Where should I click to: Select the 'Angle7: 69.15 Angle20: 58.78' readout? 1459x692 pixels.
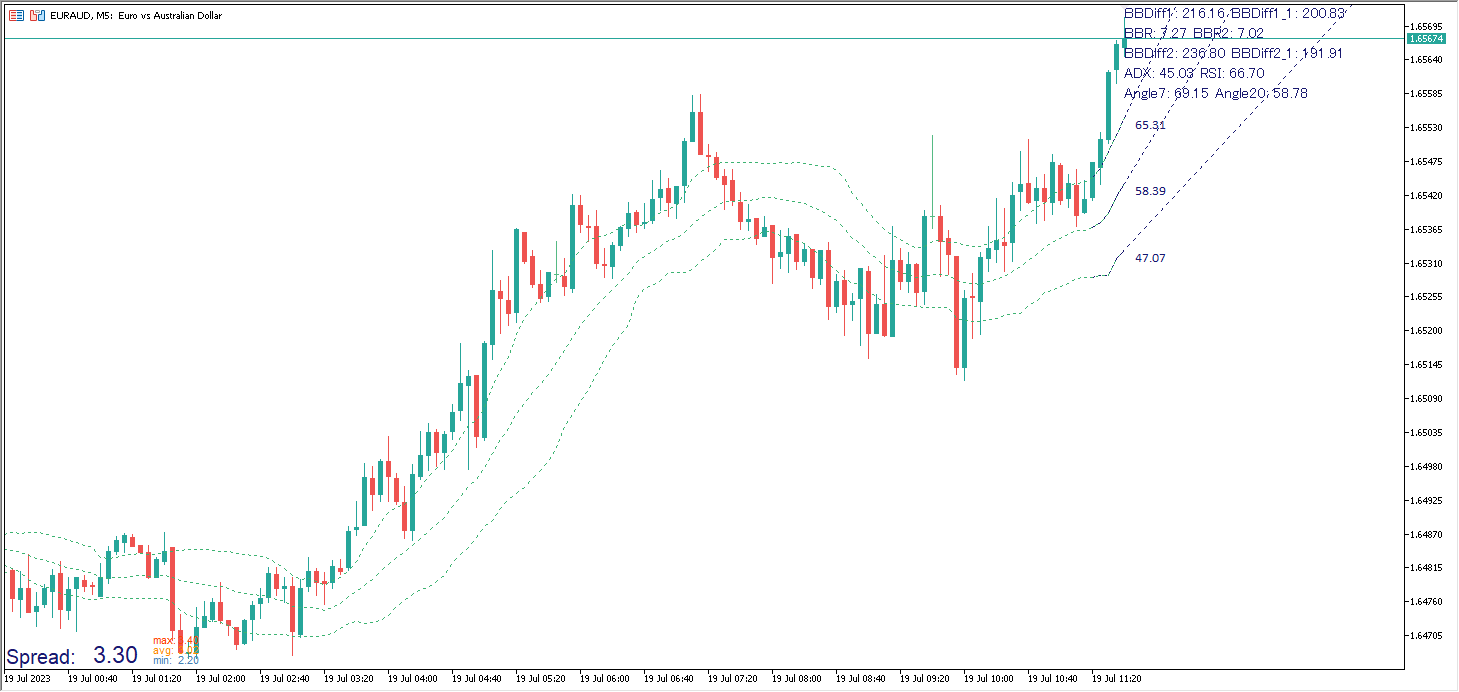pyautogui.click(x=1215, y=93)
